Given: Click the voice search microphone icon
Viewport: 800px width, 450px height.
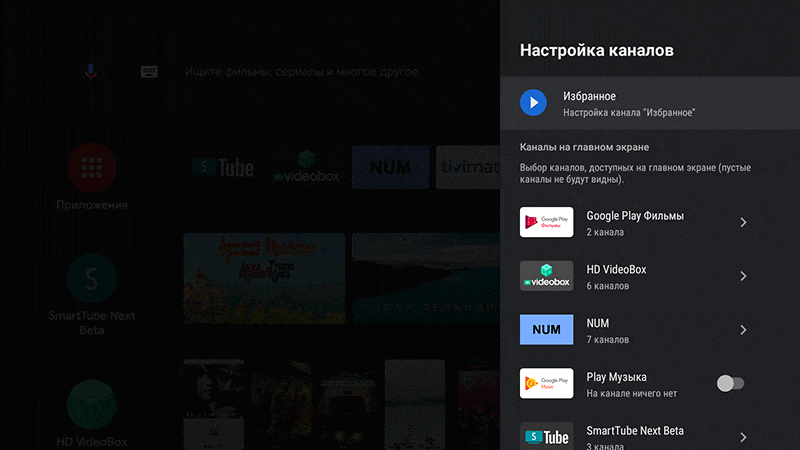Looking at the screenshot, I should (x=91, y=71).
